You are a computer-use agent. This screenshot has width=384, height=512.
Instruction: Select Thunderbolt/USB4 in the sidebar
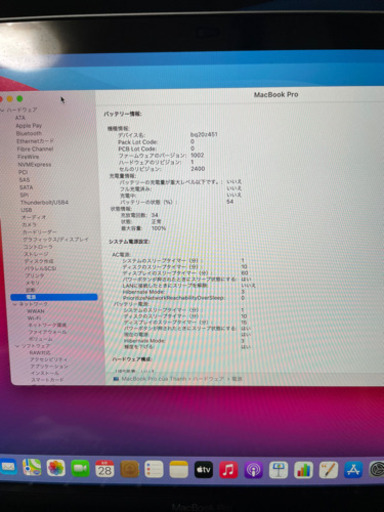tap(44, 202)
